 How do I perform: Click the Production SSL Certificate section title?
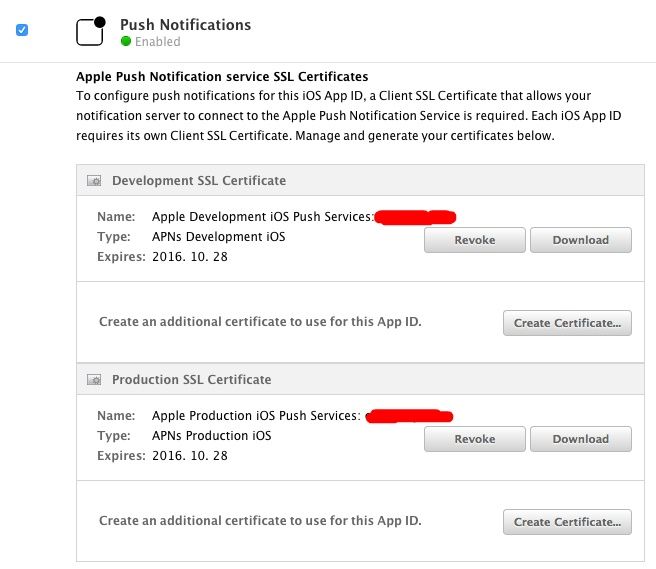click(192, 380)
